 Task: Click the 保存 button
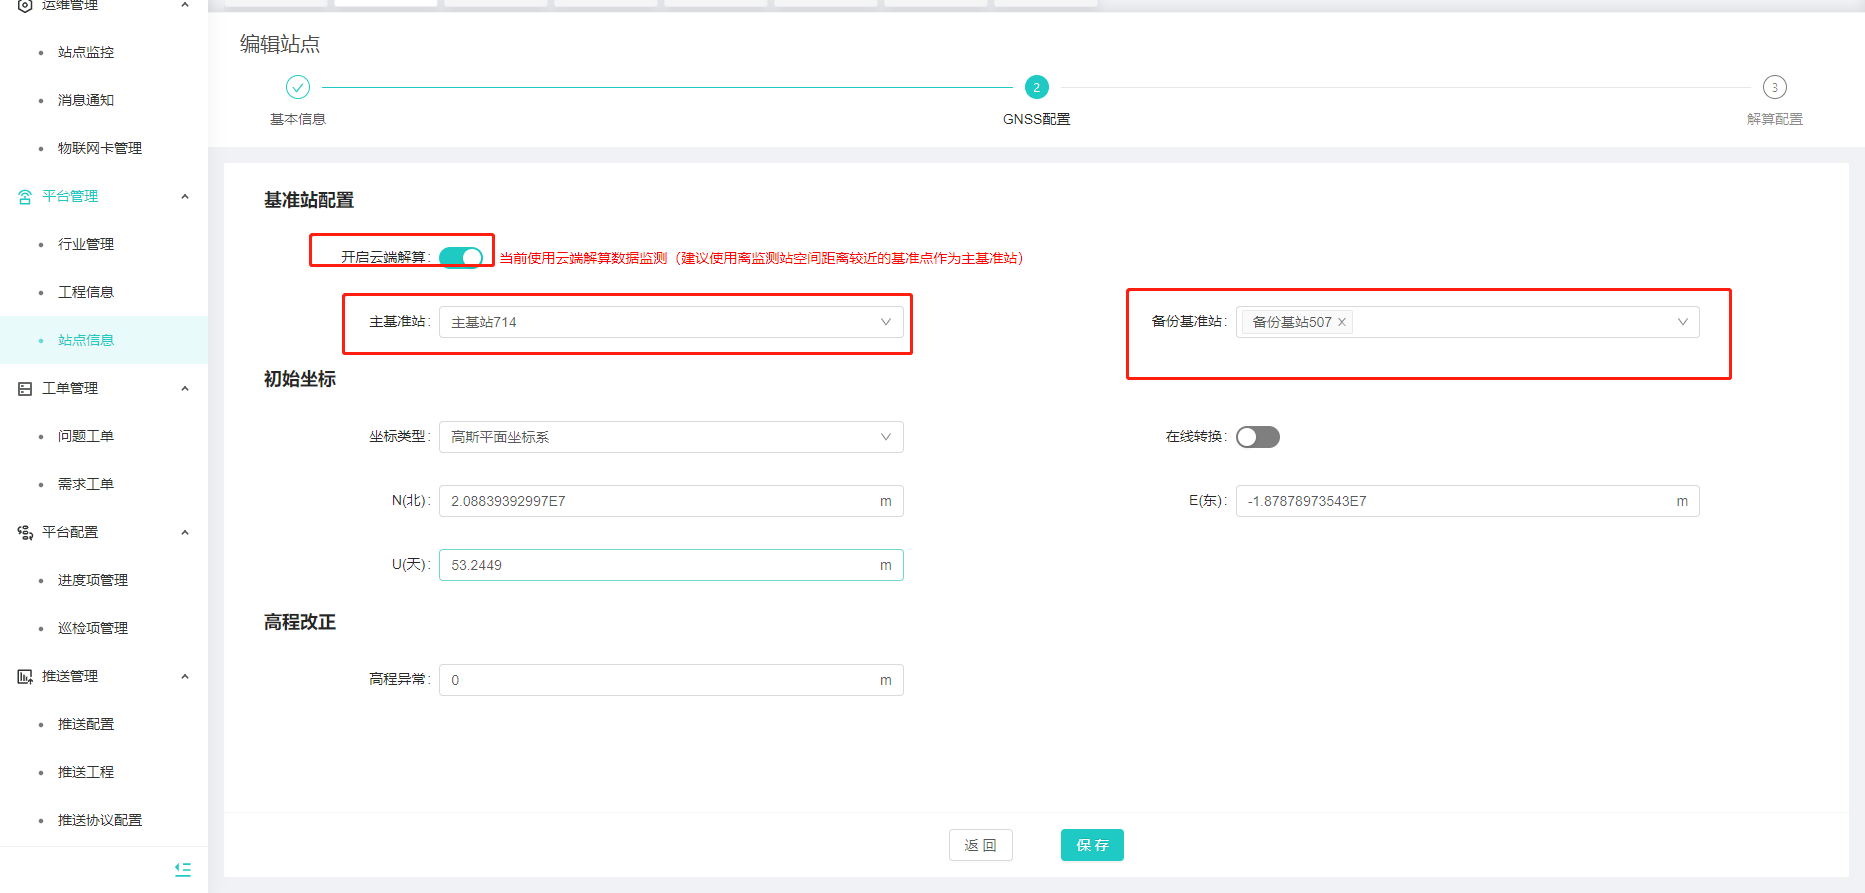point(1092,845)
